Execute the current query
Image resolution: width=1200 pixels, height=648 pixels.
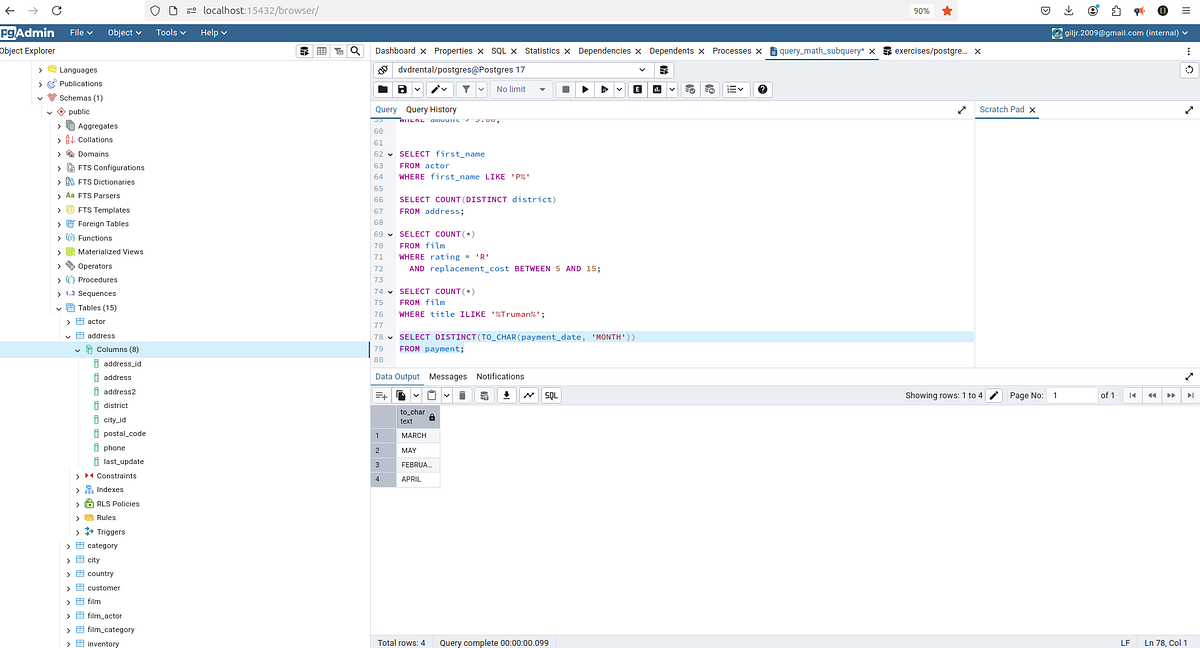[x=585, y=89]
